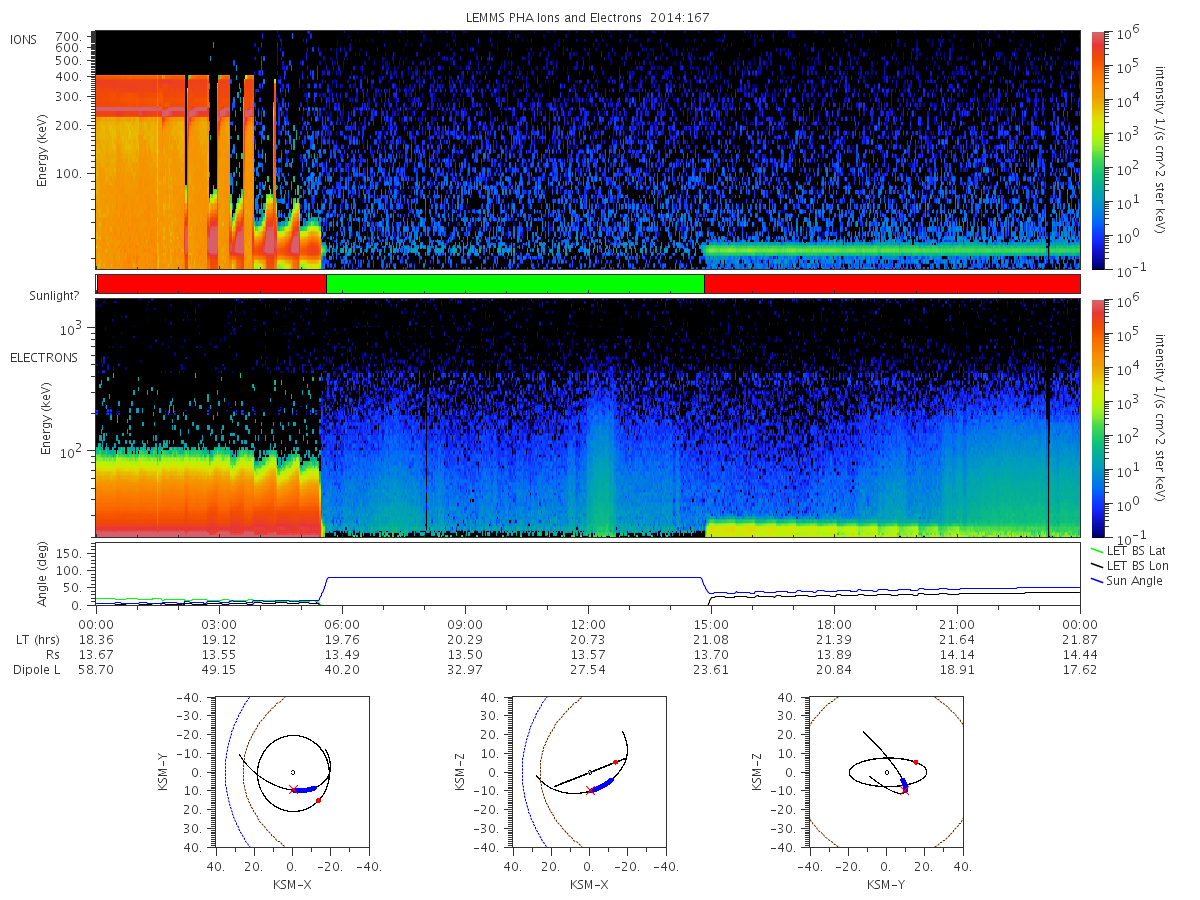Image resolution: width=1200 pixels, height=900 pixels.
Task: Click the Saturn marker in KSM-X/KSM-Y plot
Action: 292,772
